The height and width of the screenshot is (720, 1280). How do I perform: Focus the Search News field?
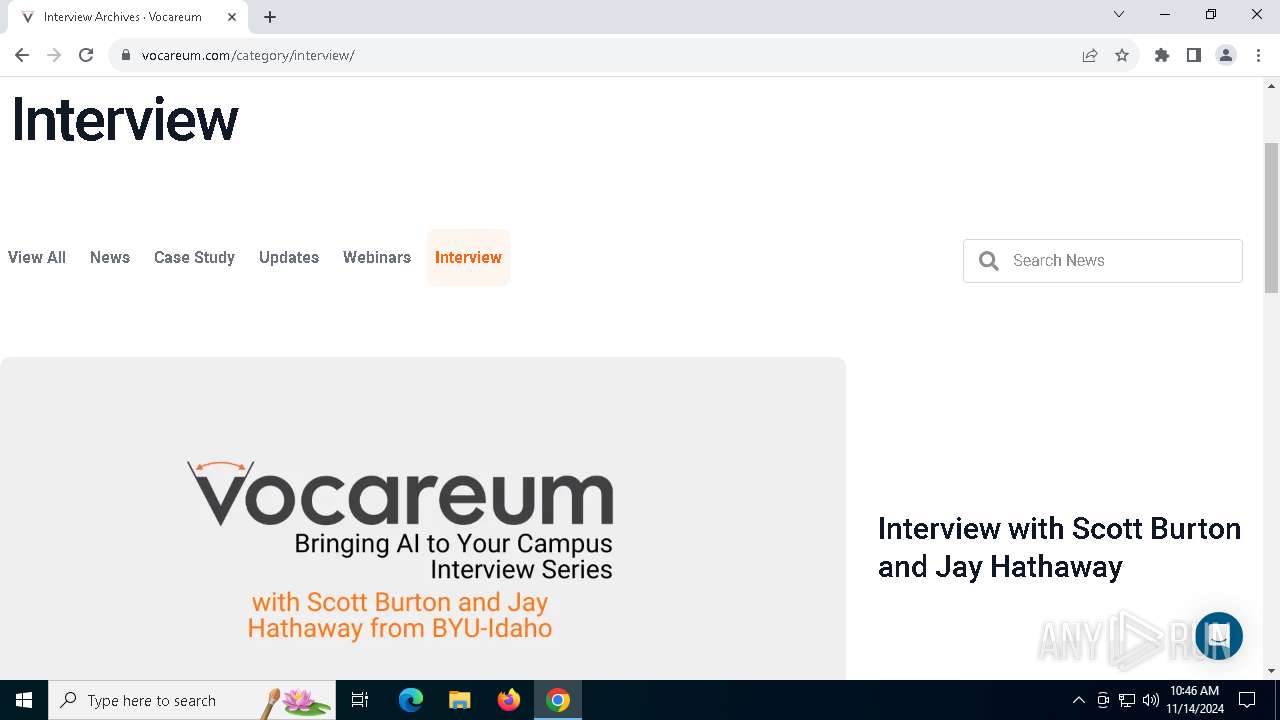tap(1103, 261)
